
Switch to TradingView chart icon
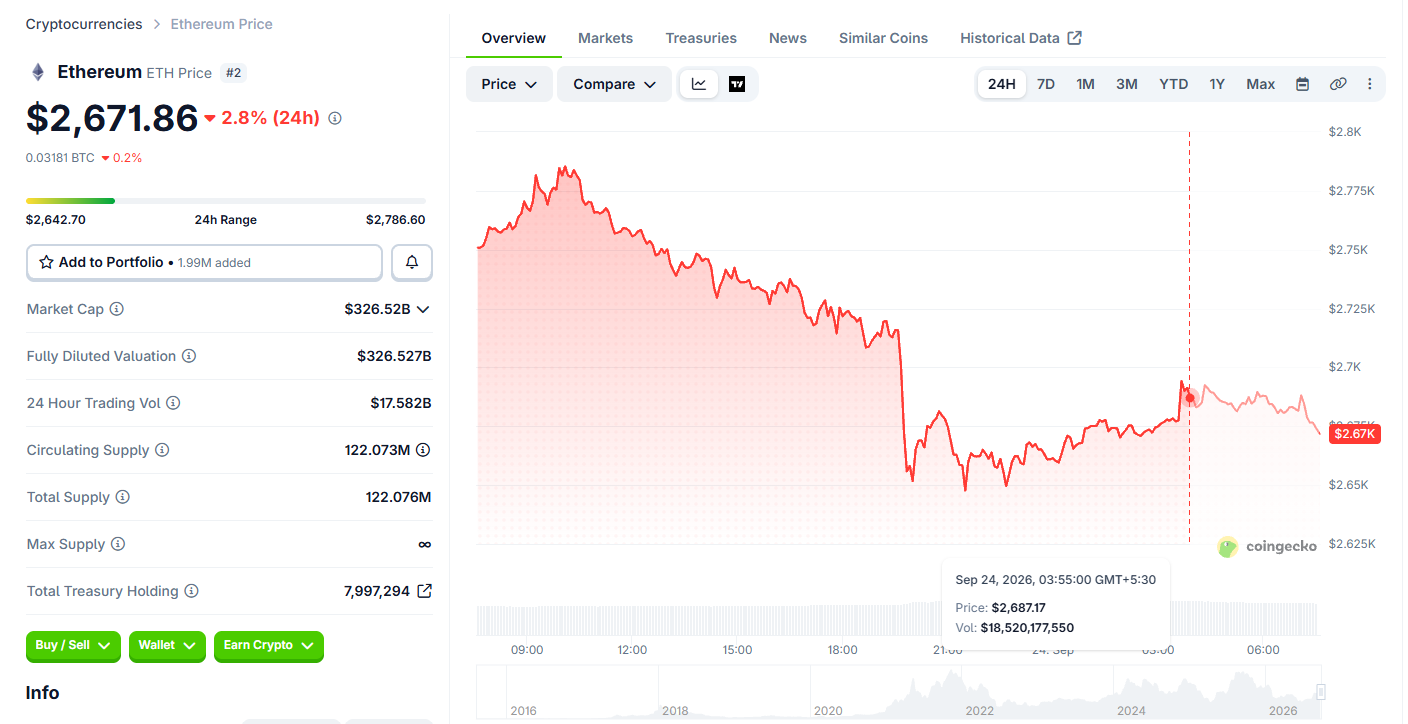coord(737,84)
